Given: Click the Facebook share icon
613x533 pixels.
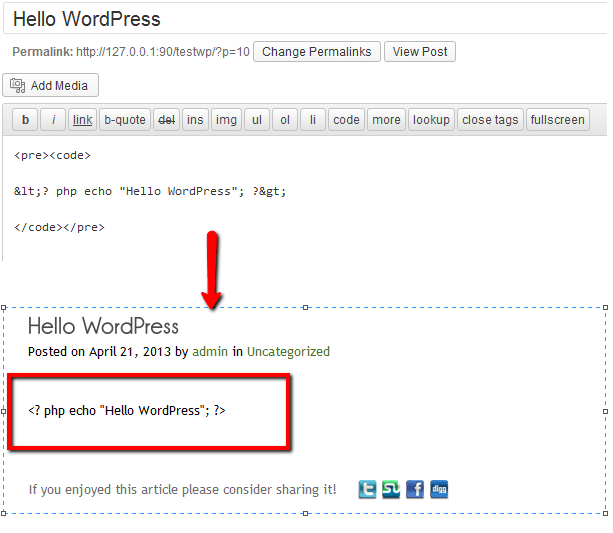Looking at the screenshot, I should coord(415,489).
